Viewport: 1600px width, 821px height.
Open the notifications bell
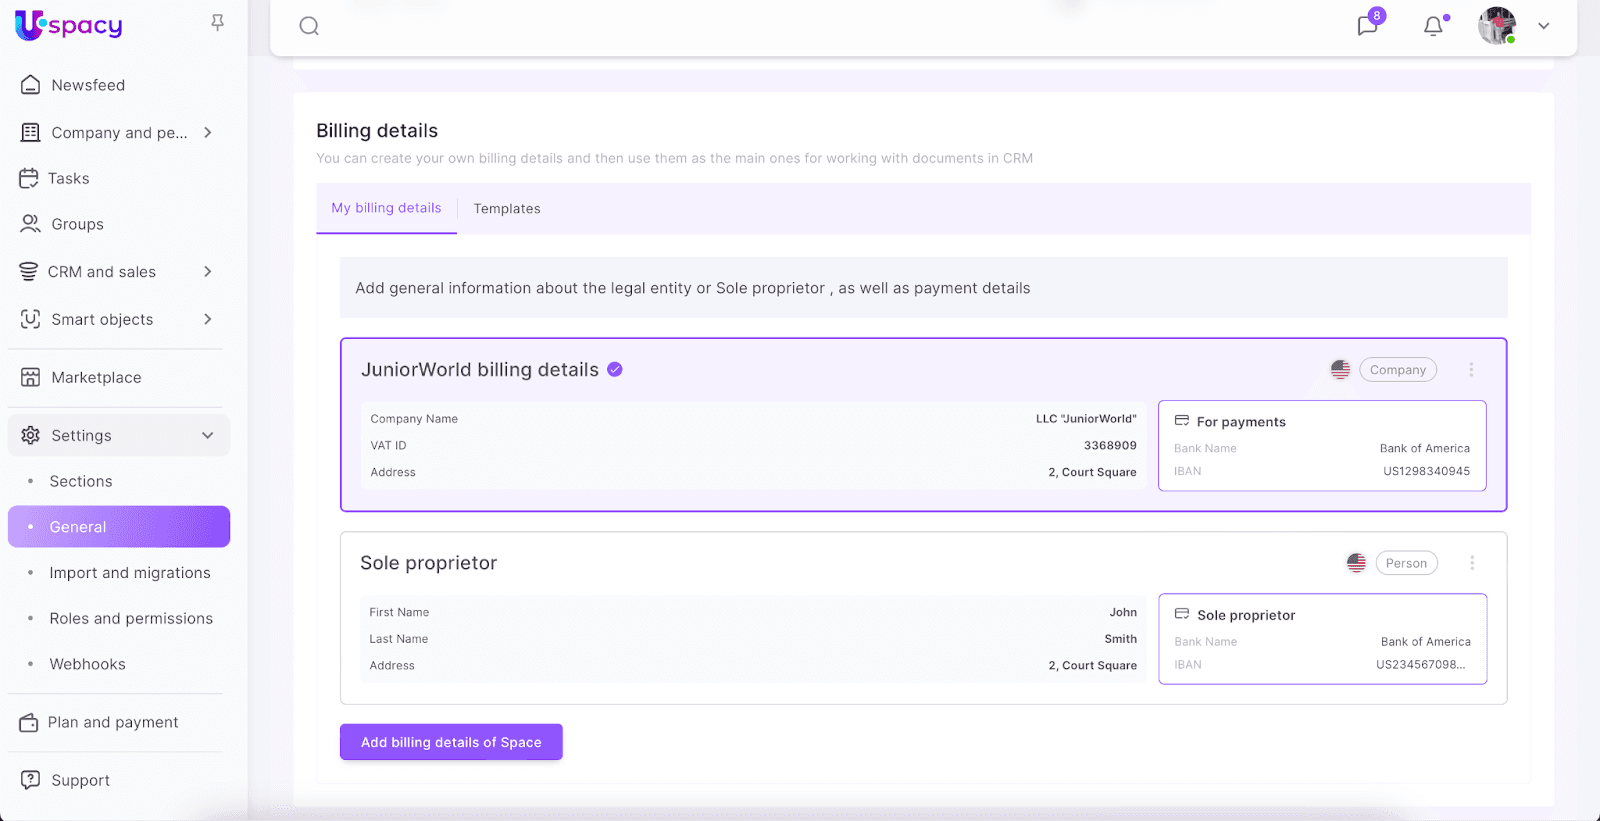coord(1433,26)
